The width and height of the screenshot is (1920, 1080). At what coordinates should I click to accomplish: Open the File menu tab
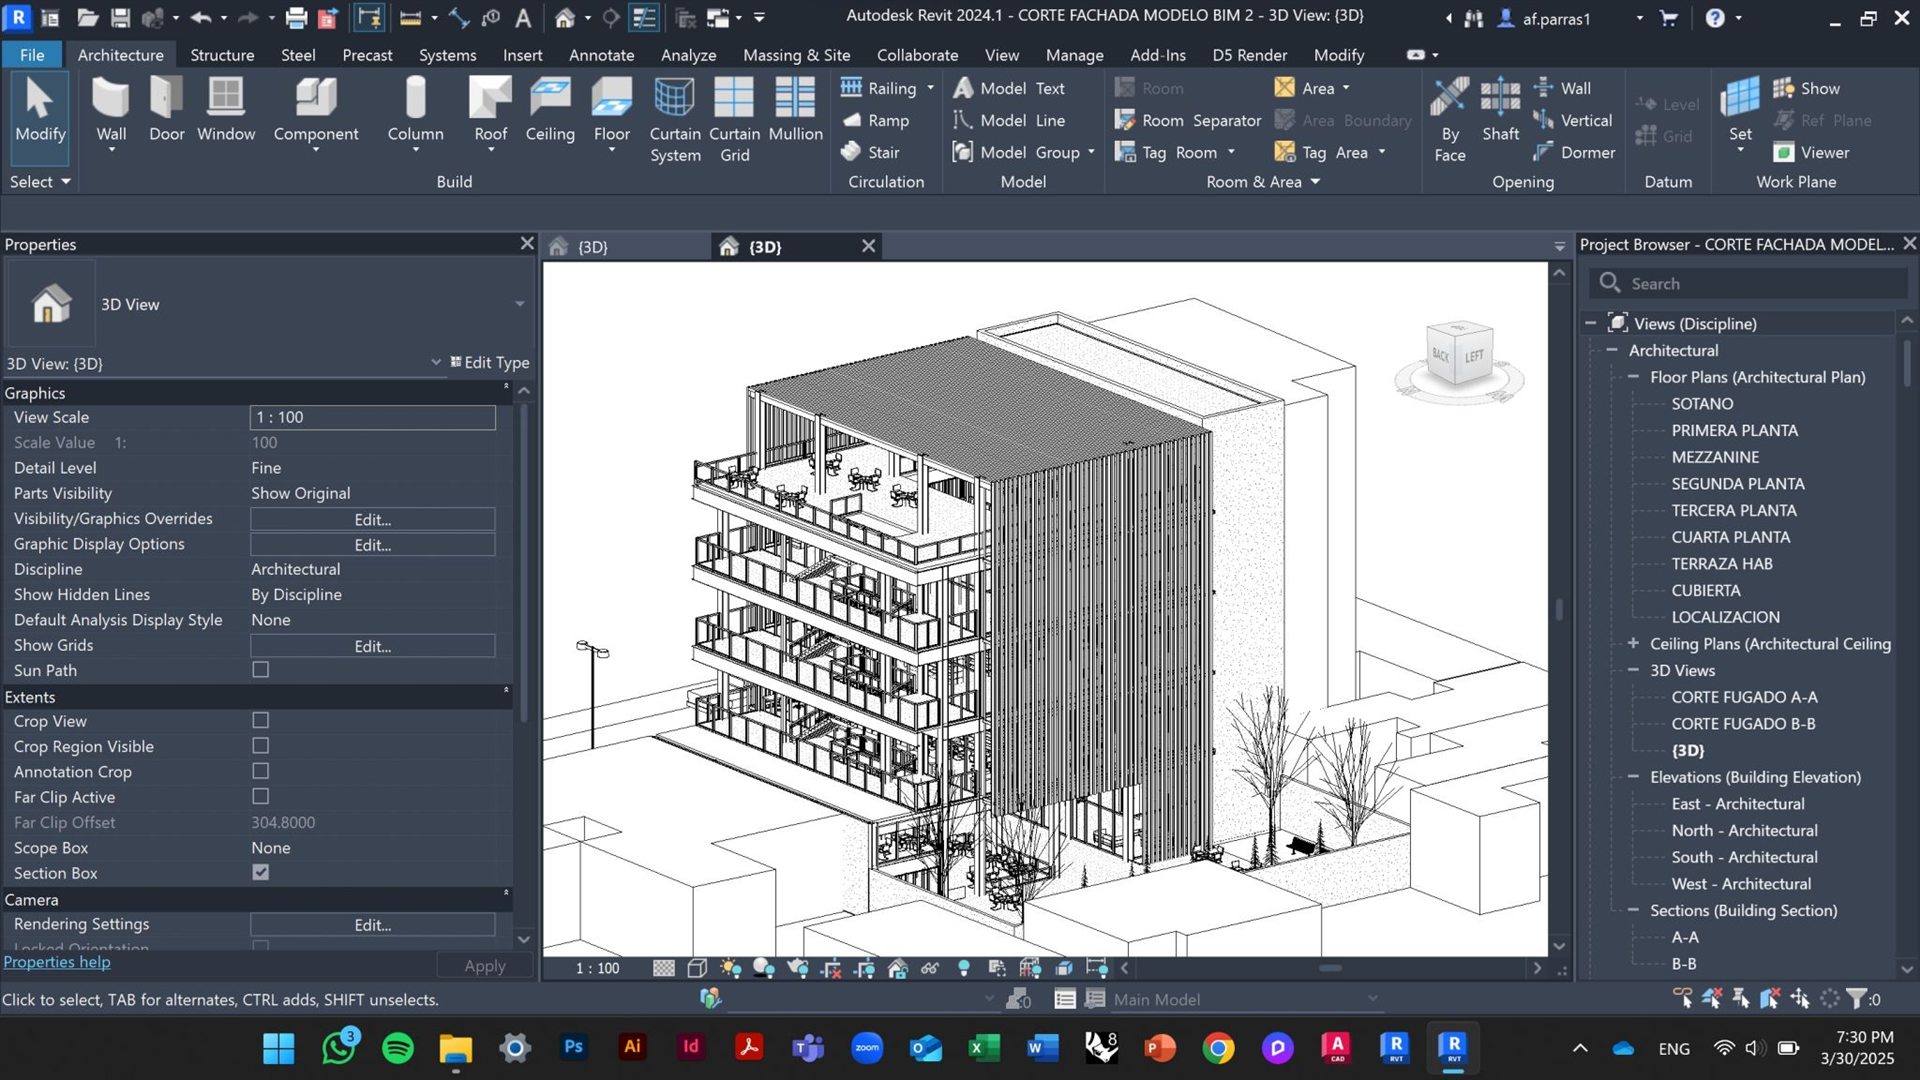point(32,55)
